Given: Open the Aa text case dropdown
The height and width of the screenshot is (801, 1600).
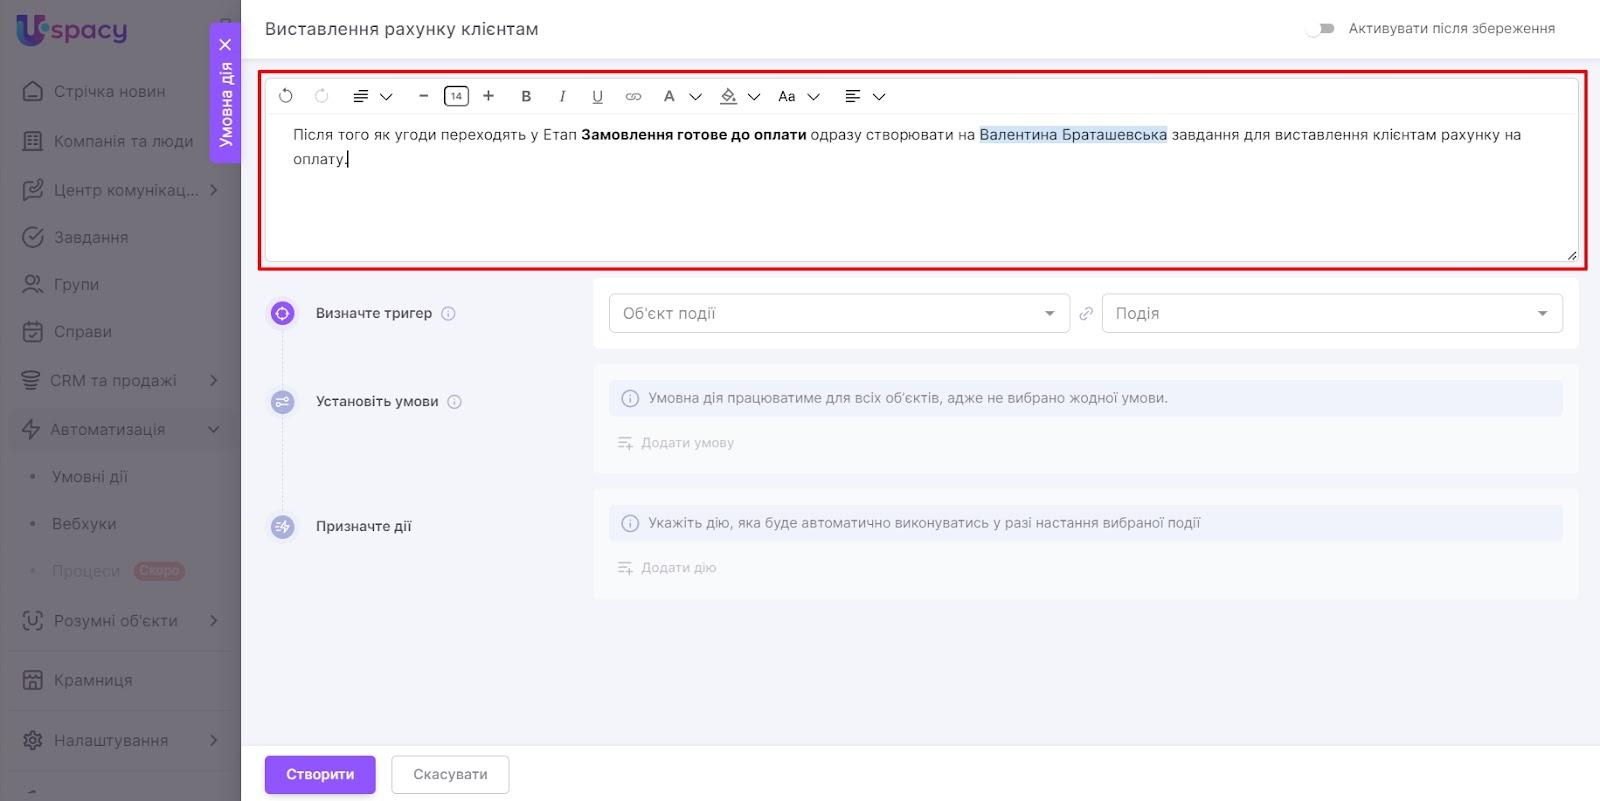Looking at the screenshot, I should click(x=798, y=96).
